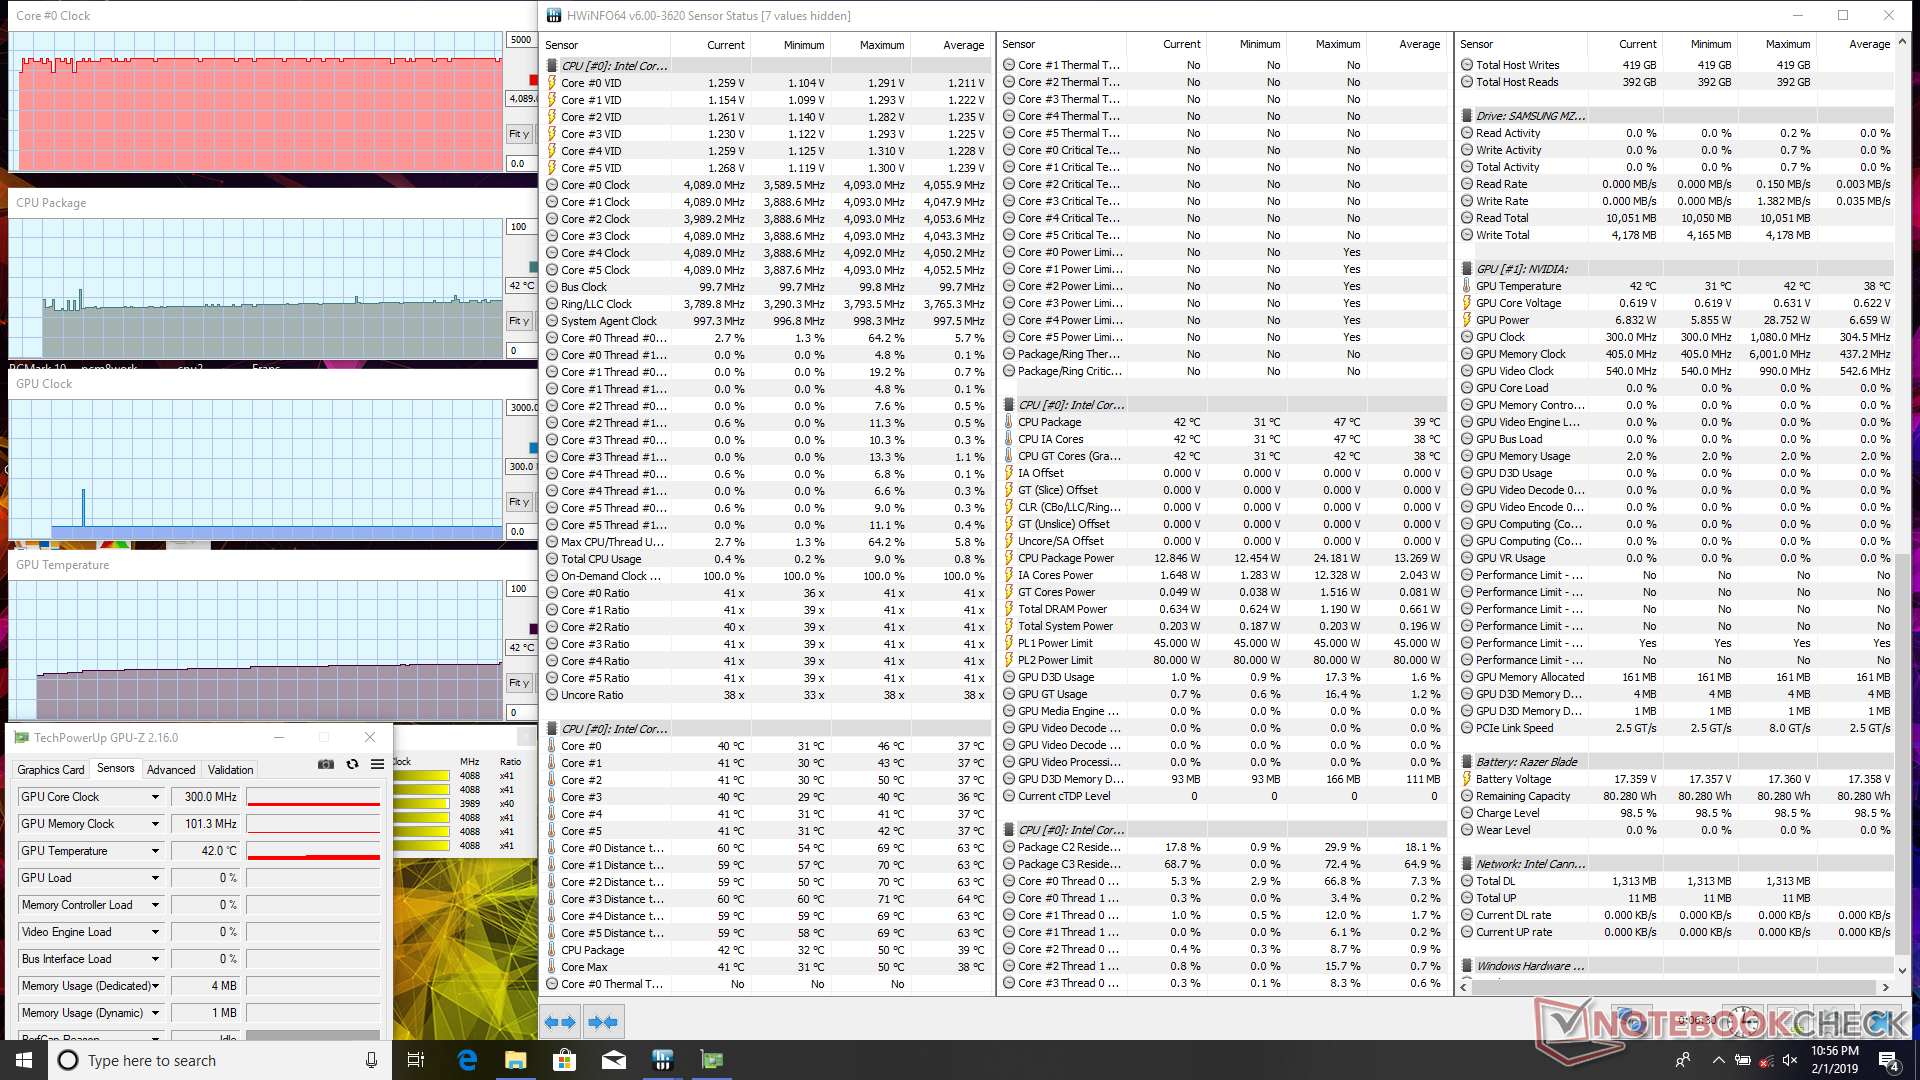Expand the GPU Temperature dropdown
Viewport: 1920px width, 1080px height.
[x=155, y=851]
